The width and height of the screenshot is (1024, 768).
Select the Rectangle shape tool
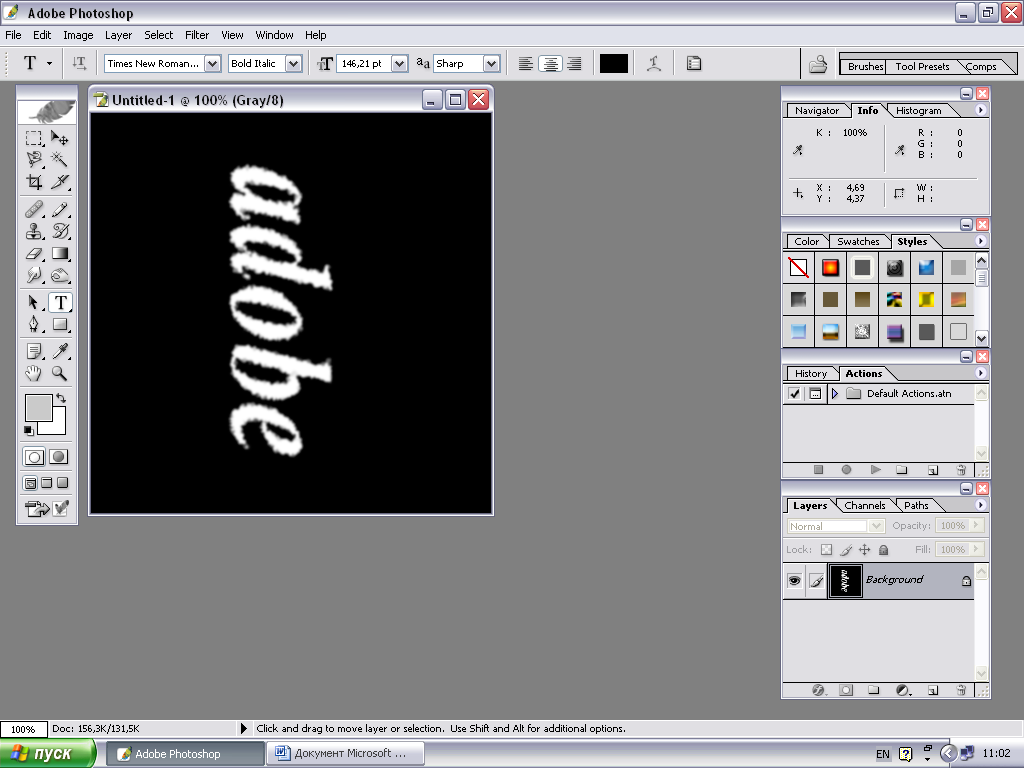59,325
